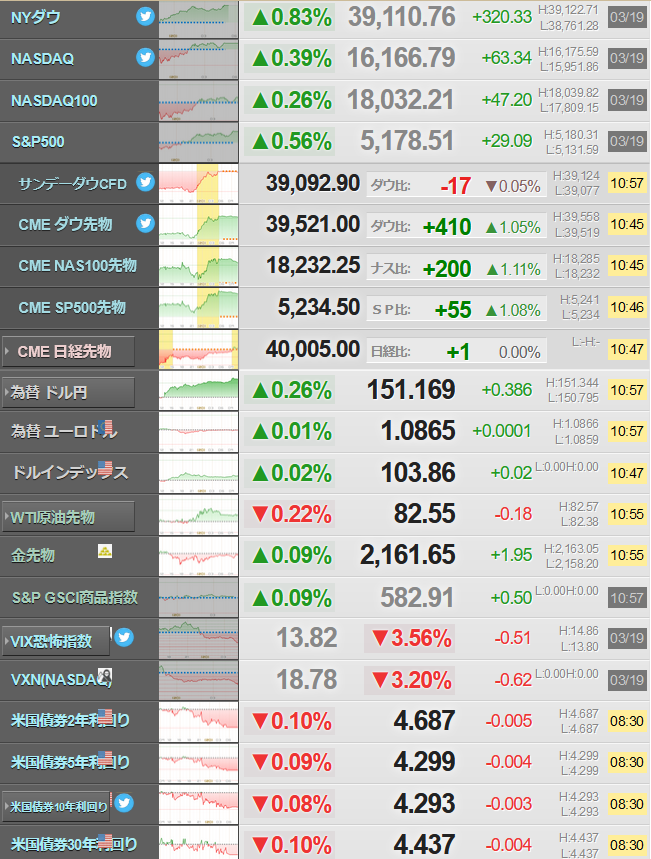Open the 為替 ドル円 mini chart
The width and height of the screenshot is (651, 859).
198,391
